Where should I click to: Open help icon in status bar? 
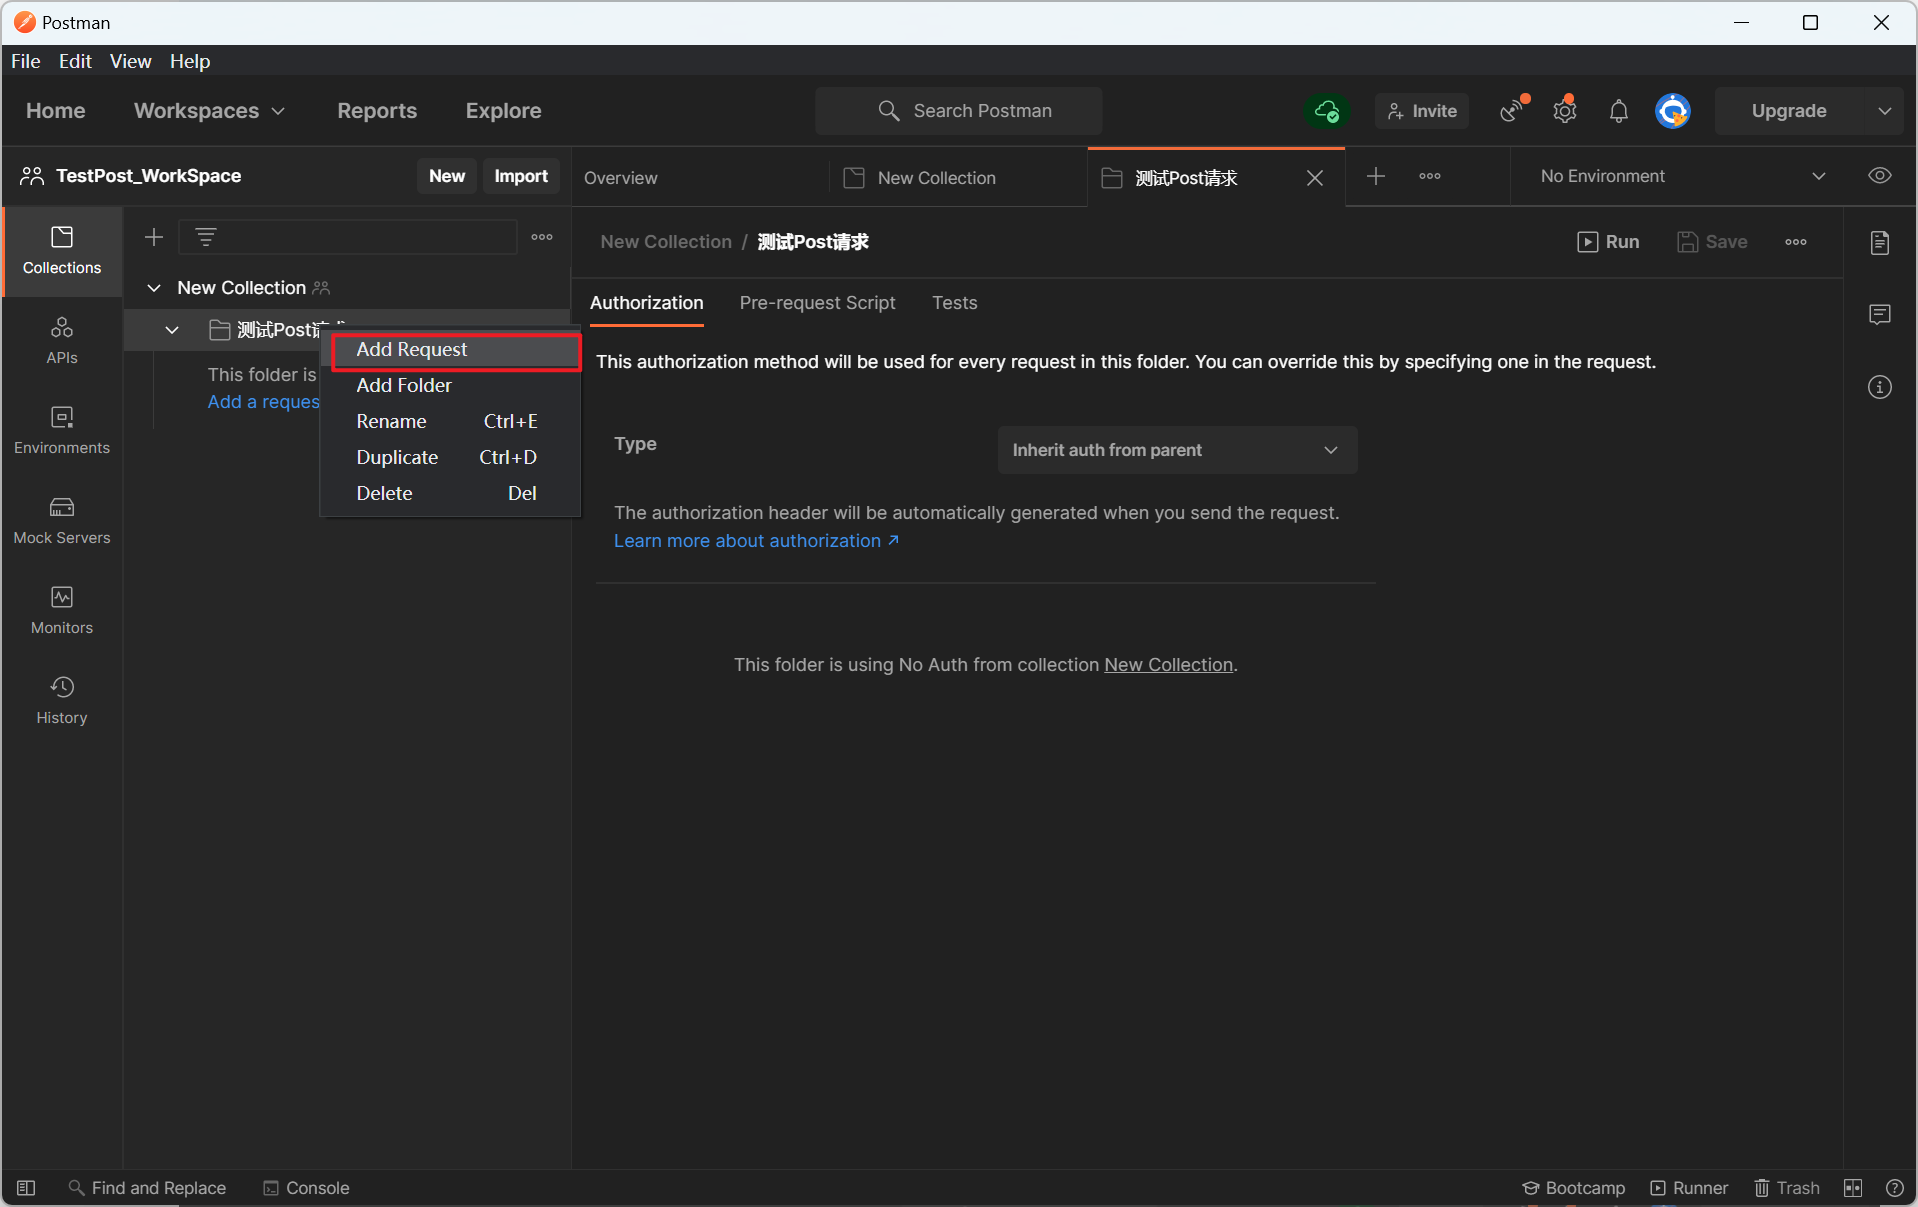click(x=1894, y=1188)
